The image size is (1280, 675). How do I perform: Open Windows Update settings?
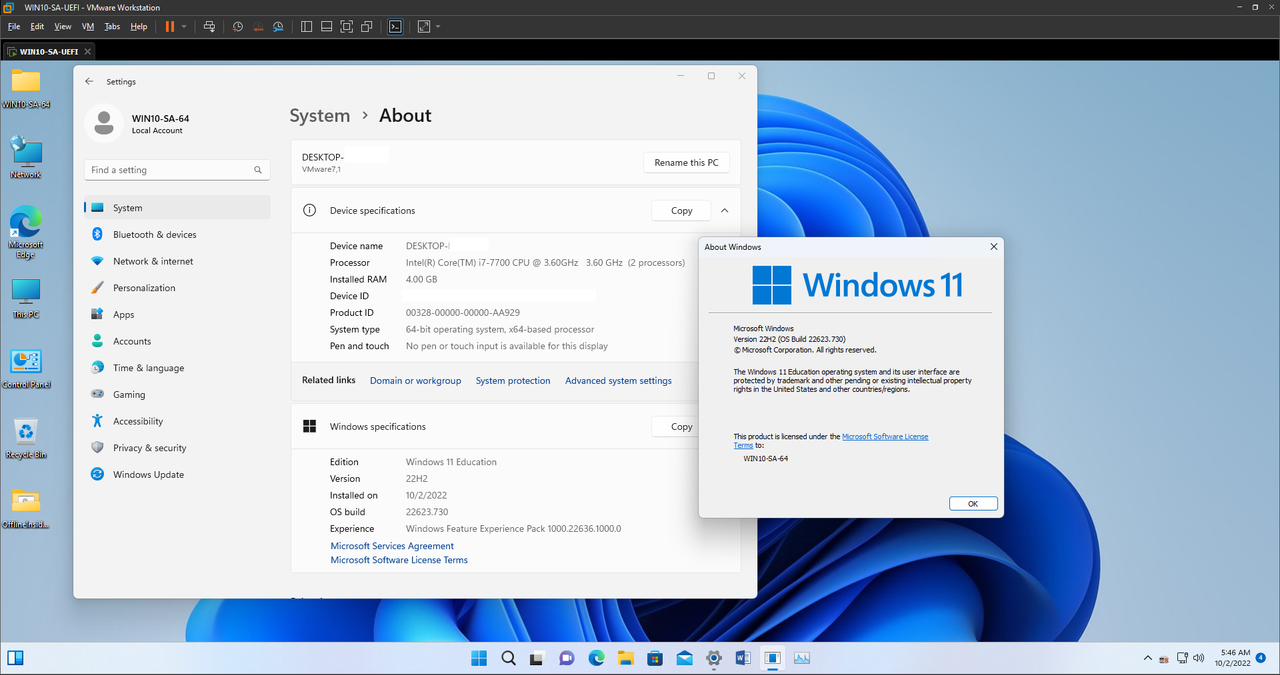177,474
